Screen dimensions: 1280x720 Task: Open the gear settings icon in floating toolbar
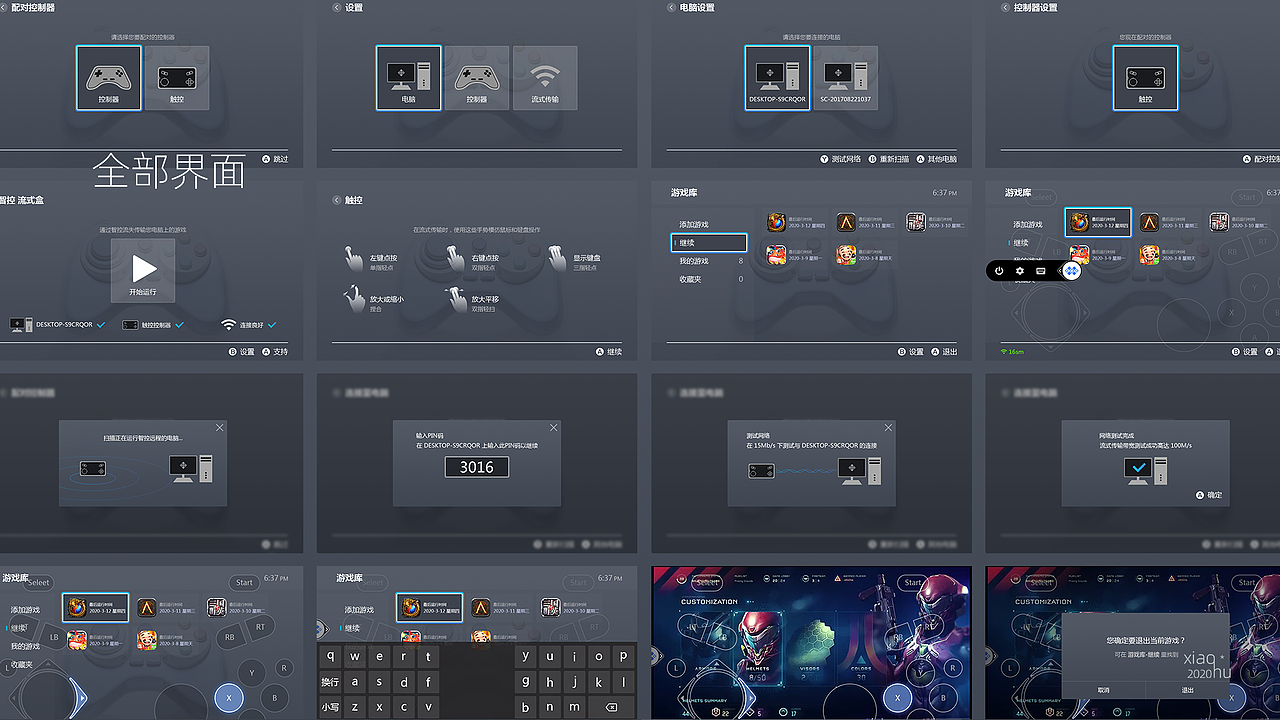[1020, 271]
